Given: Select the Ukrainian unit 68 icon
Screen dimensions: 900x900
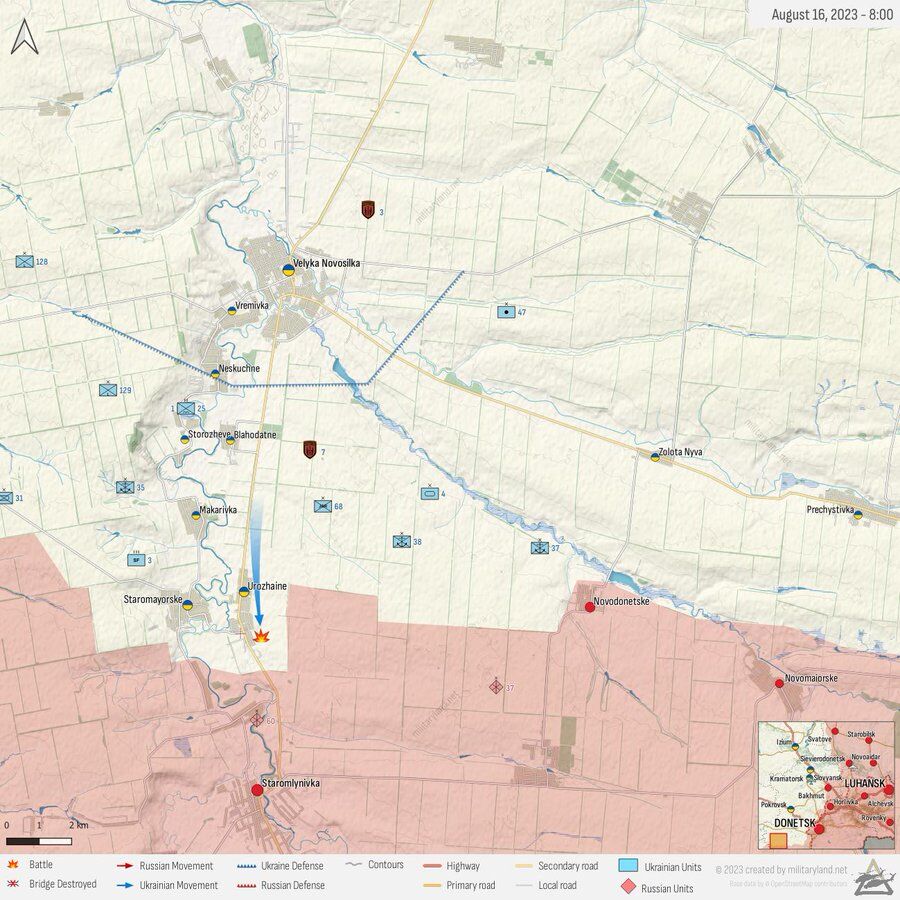Looking at the screenshot, I should tap(323, 506).
